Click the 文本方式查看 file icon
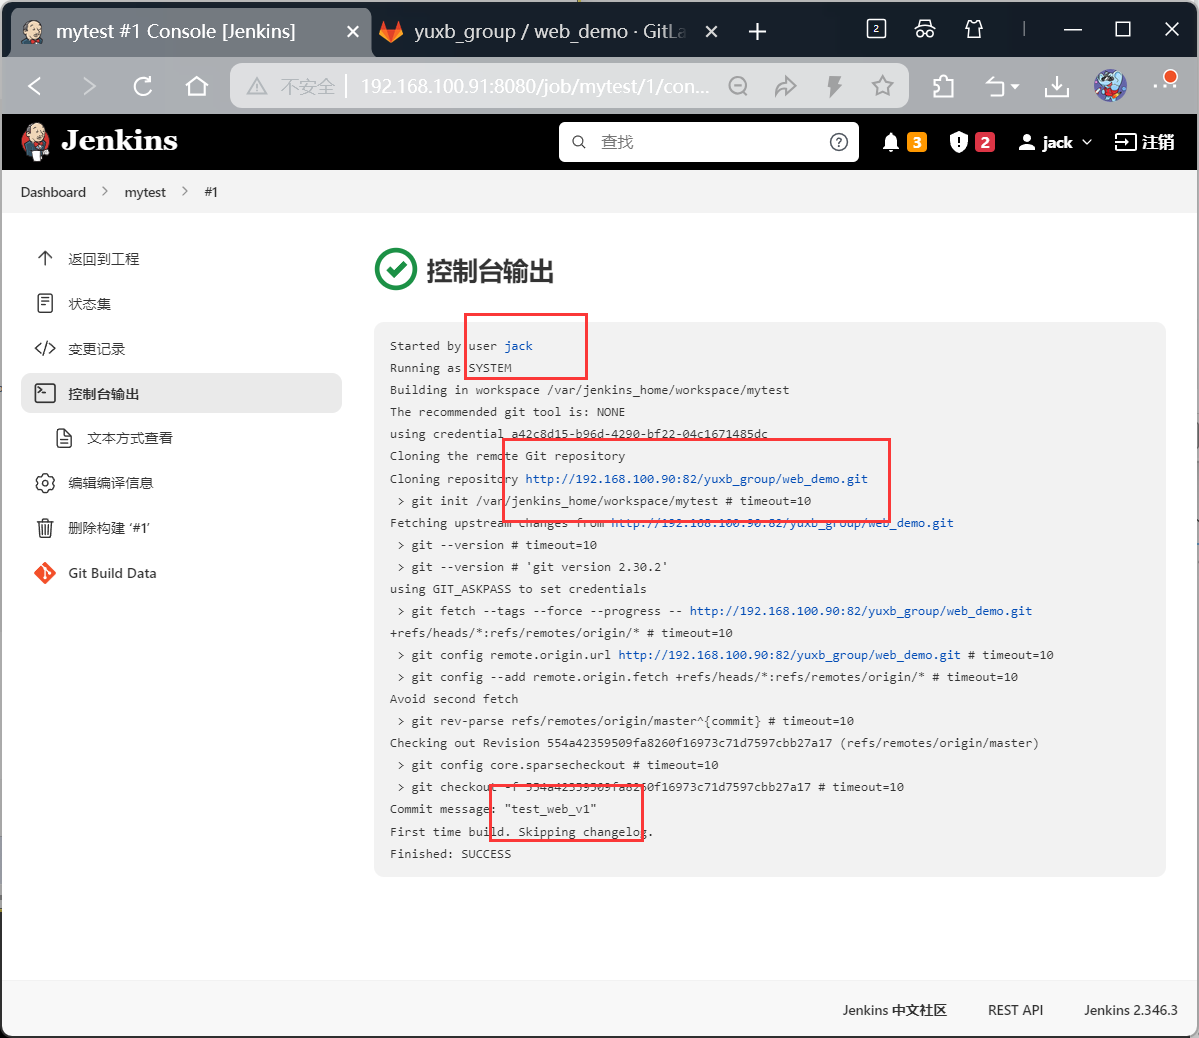The width and height of the screenshot is (1199, 1038). coord(64,438)
